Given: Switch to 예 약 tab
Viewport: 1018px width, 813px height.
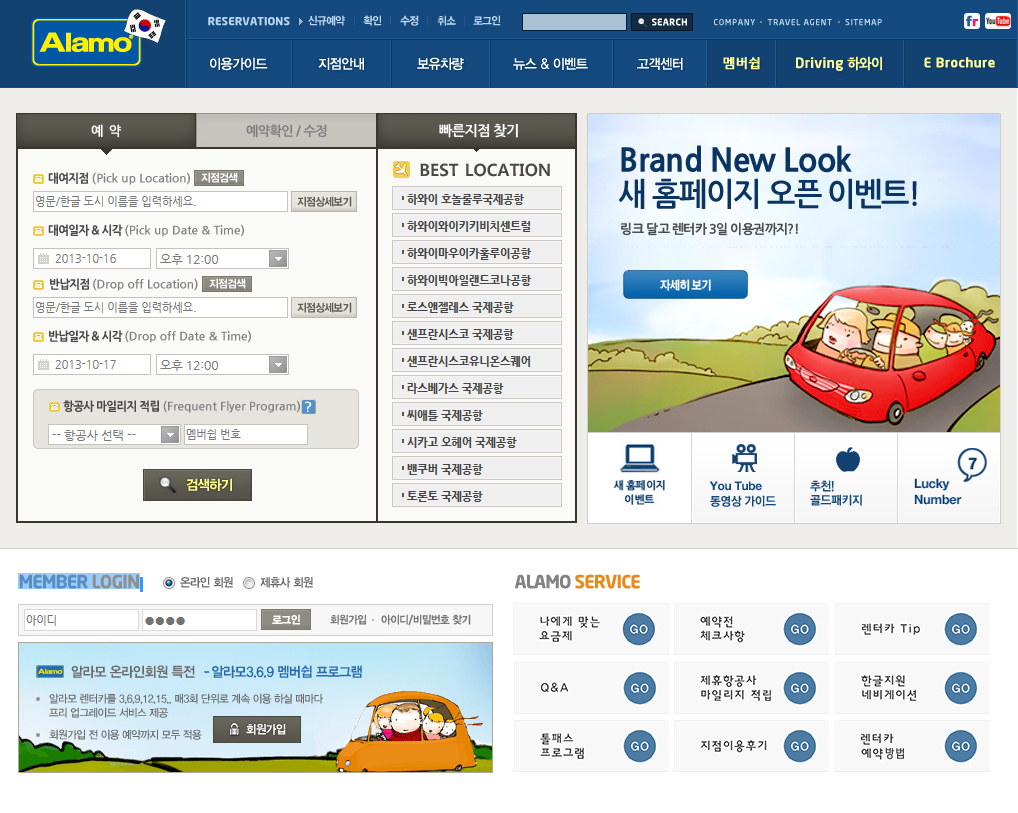Looking at the screenshot, I should (106, 131).
